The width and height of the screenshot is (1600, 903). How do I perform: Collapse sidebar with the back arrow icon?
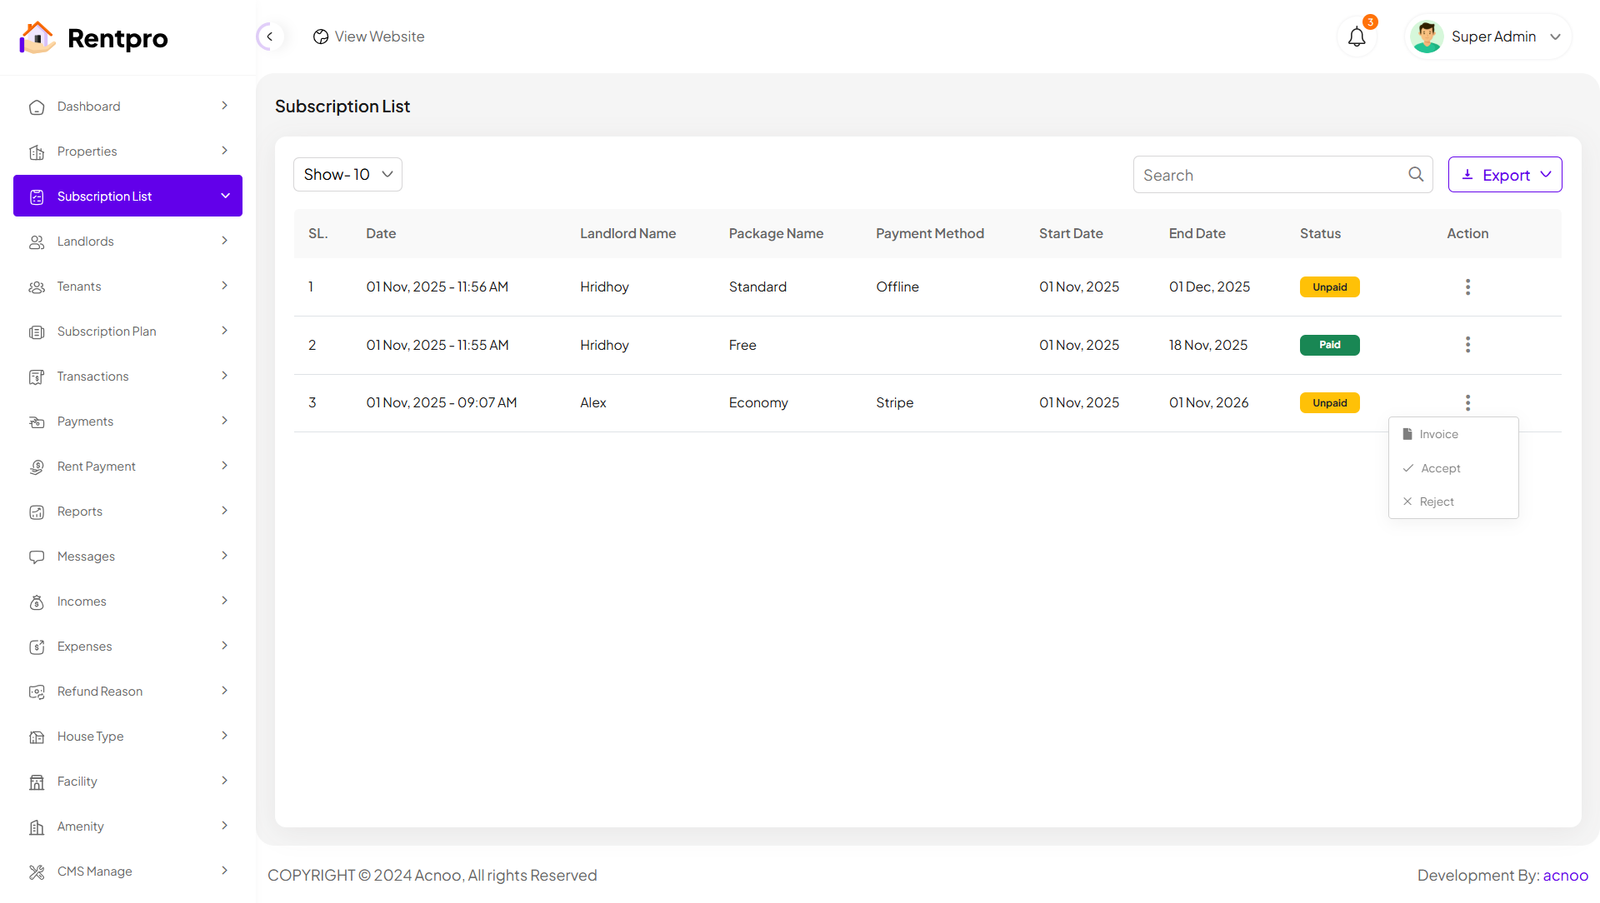(269, 37)
